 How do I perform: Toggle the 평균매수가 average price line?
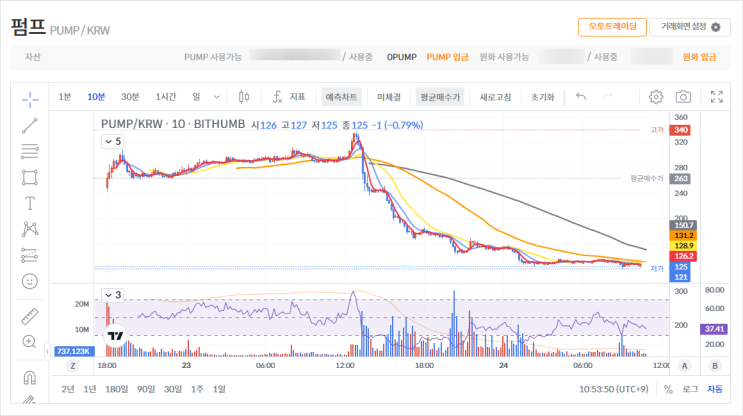tap(440, 97)
